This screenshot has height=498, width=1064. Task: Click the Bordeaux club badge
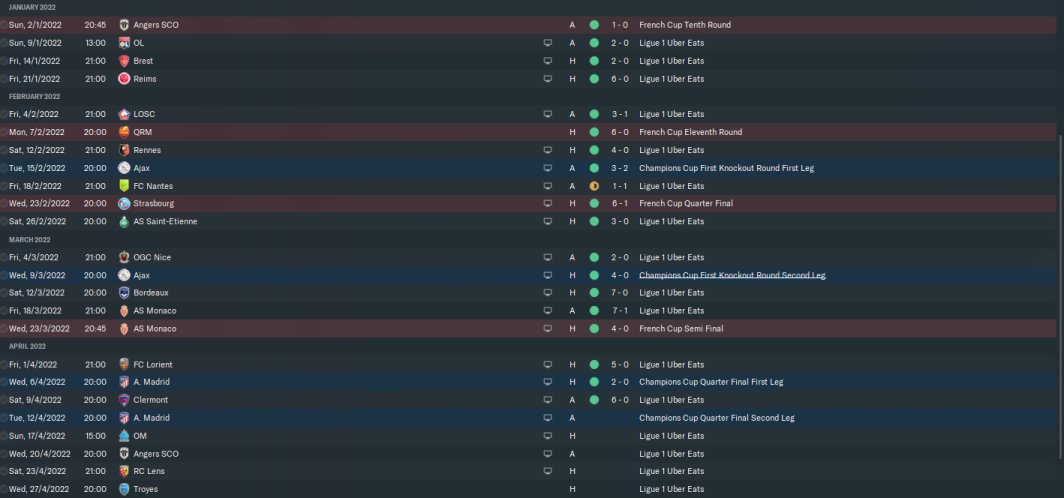pyautogui.click(x=124, y=293)
